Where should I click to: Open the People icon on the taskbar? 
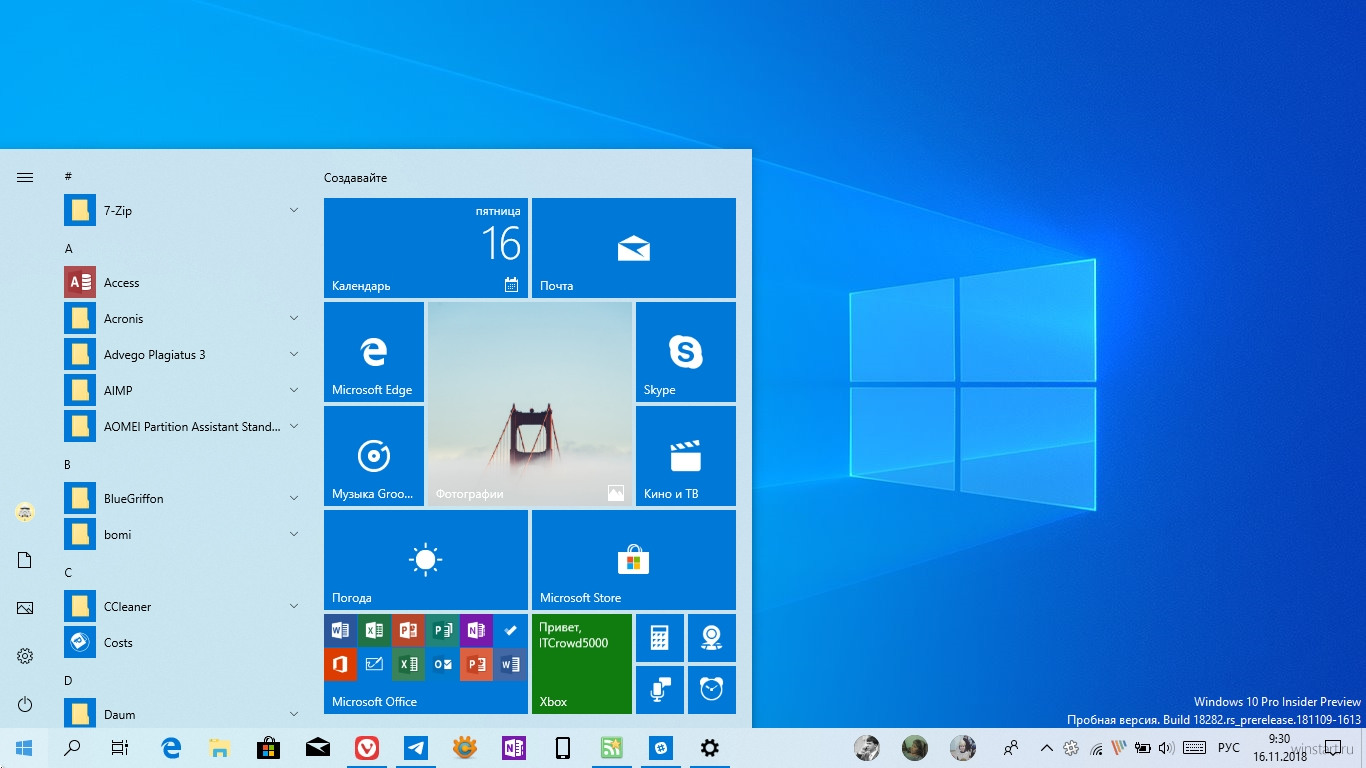pos(1011,748)
